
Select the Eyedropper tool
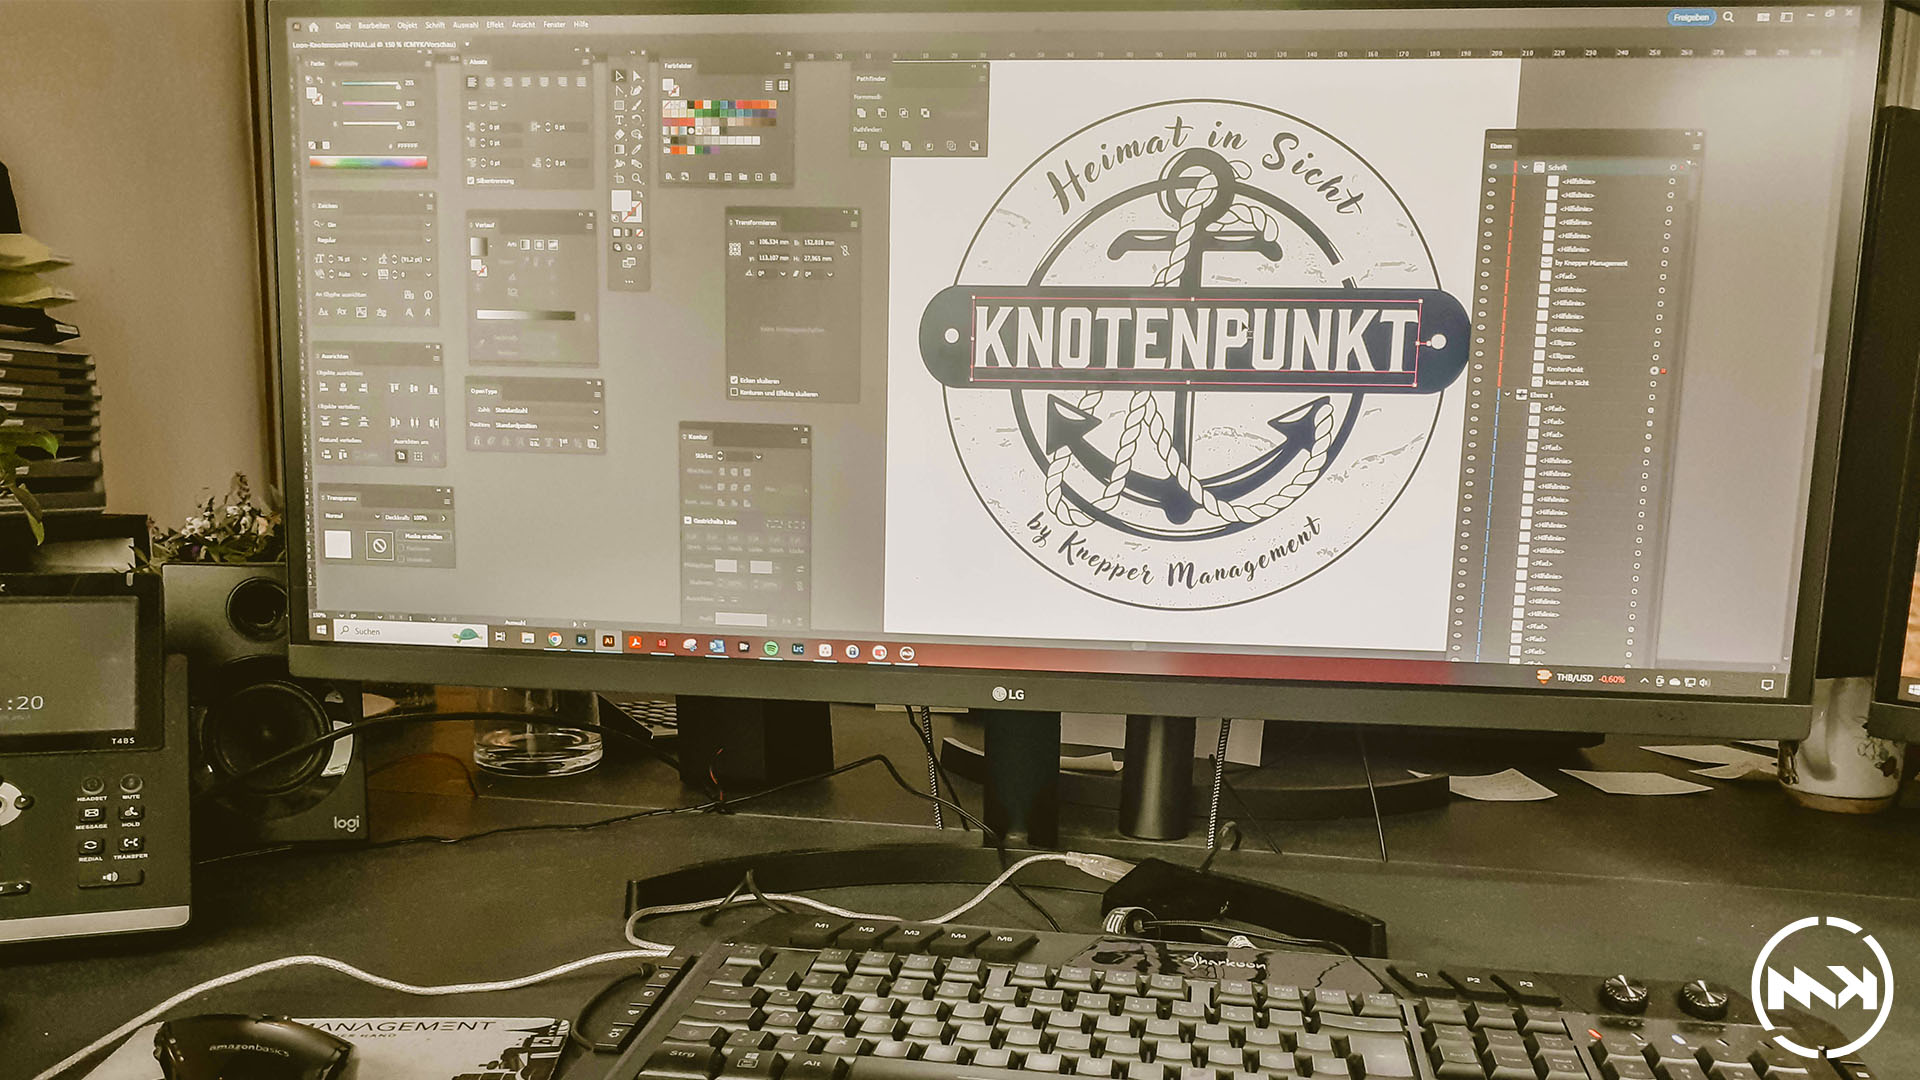636,149
